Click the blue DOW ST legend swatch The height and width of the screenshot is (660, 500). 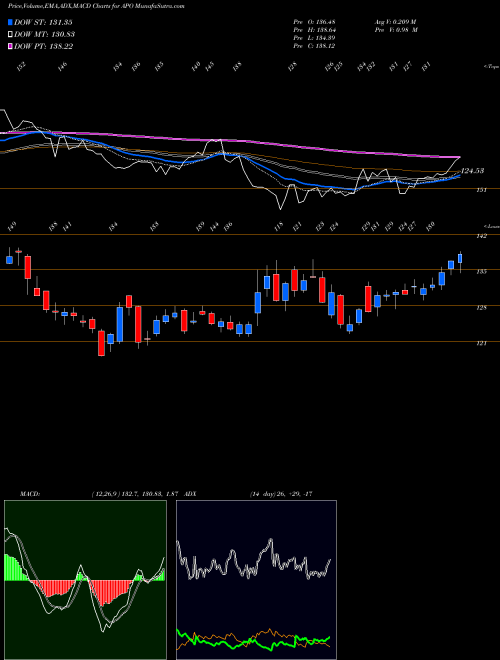(x=10, y=22)
